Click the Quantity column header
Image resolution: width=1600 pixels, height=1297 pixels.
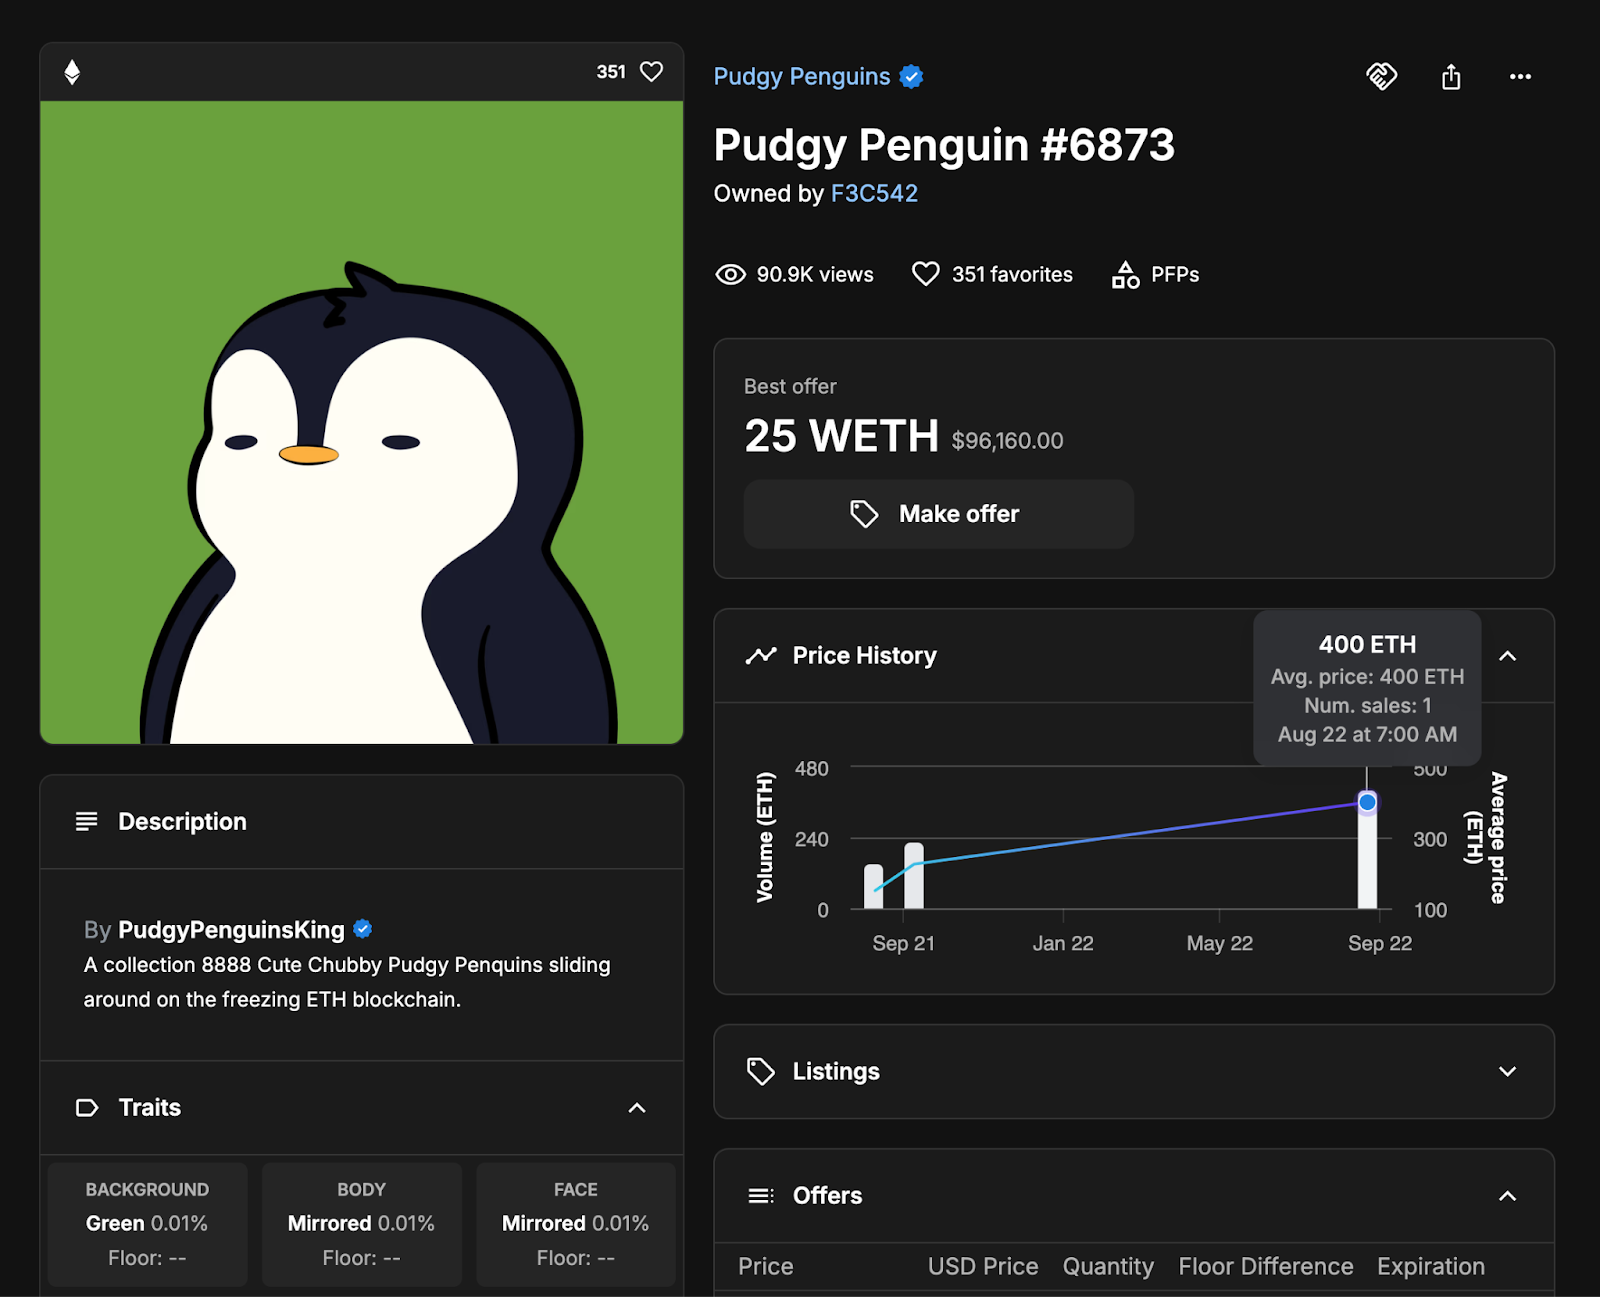(1108, 1267)
